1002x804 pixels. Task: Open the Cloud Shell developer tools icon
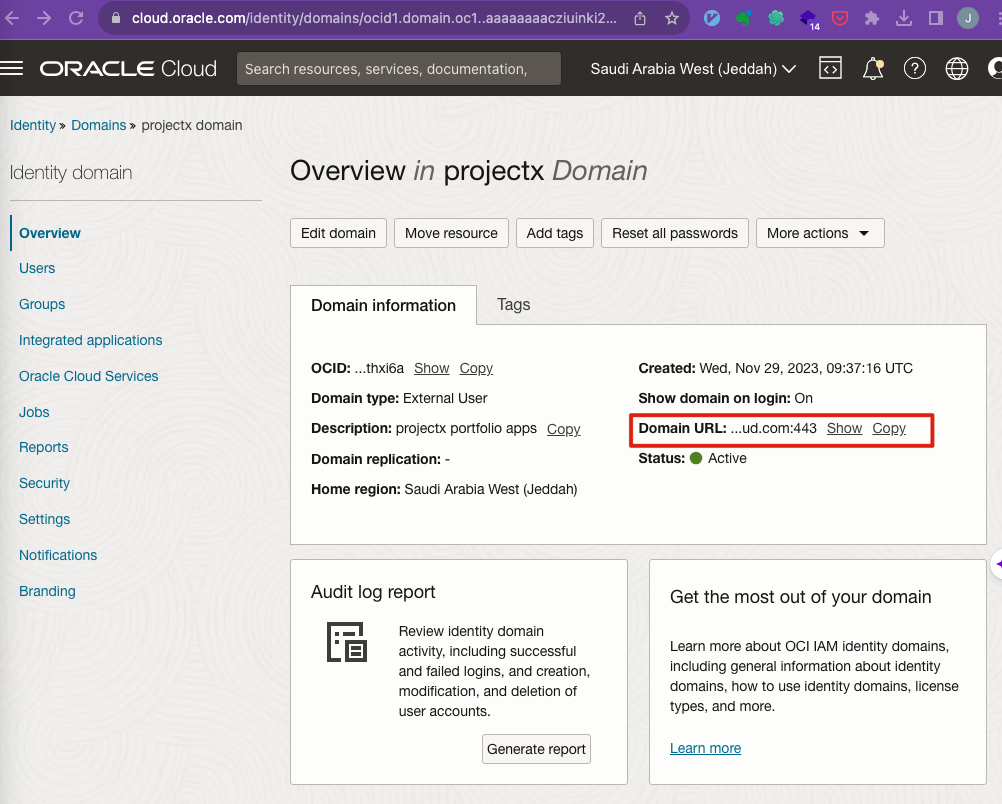coord(830,69)
